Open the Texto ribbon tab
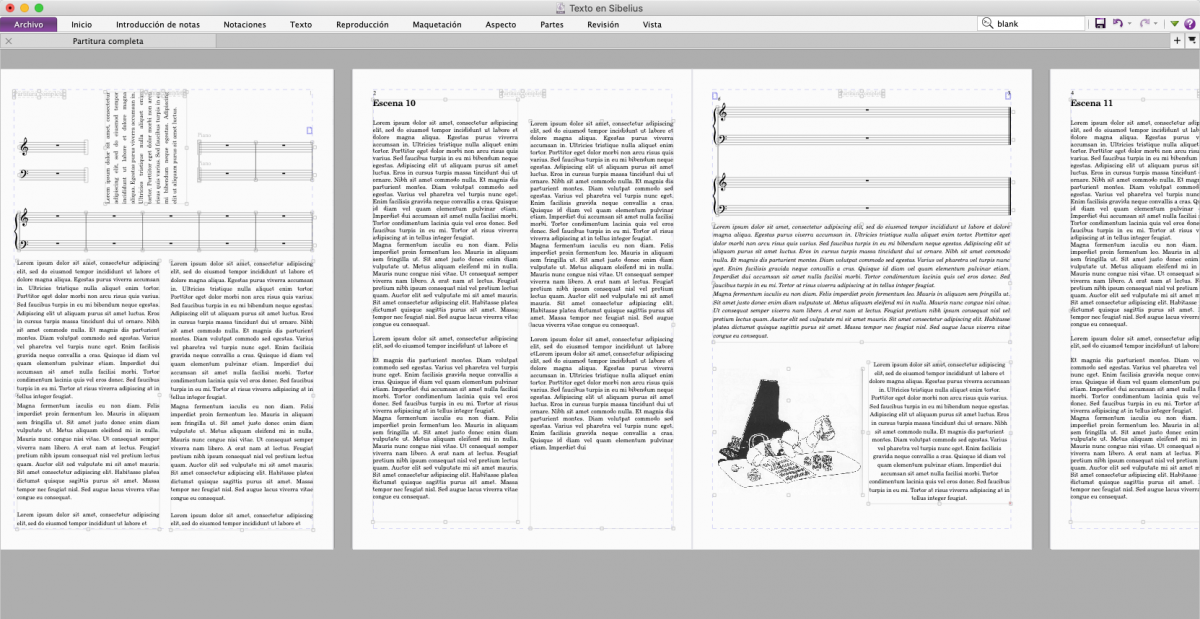 [300, 23]
